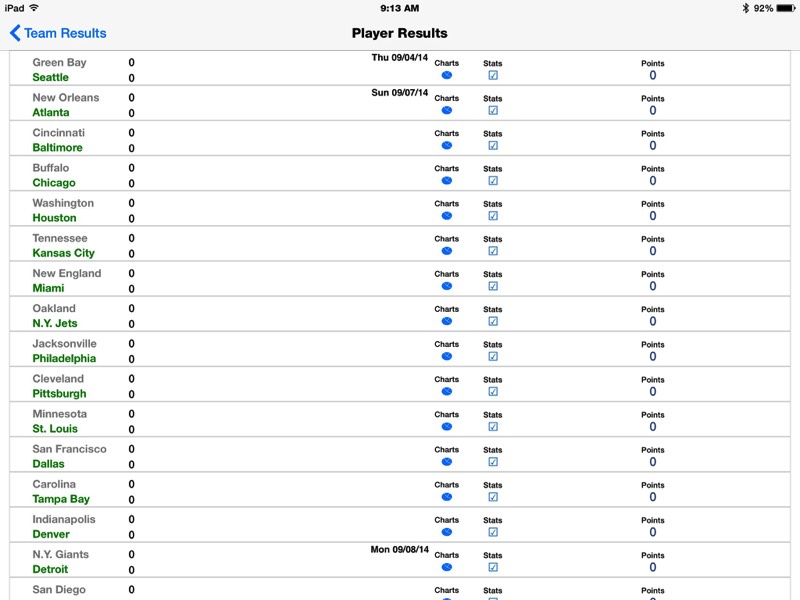This screenshot has width=800, height=600.
Task: Toggle Stats checkbox for Jacksonville vs Philadelphia
Action: pos(493,357)
